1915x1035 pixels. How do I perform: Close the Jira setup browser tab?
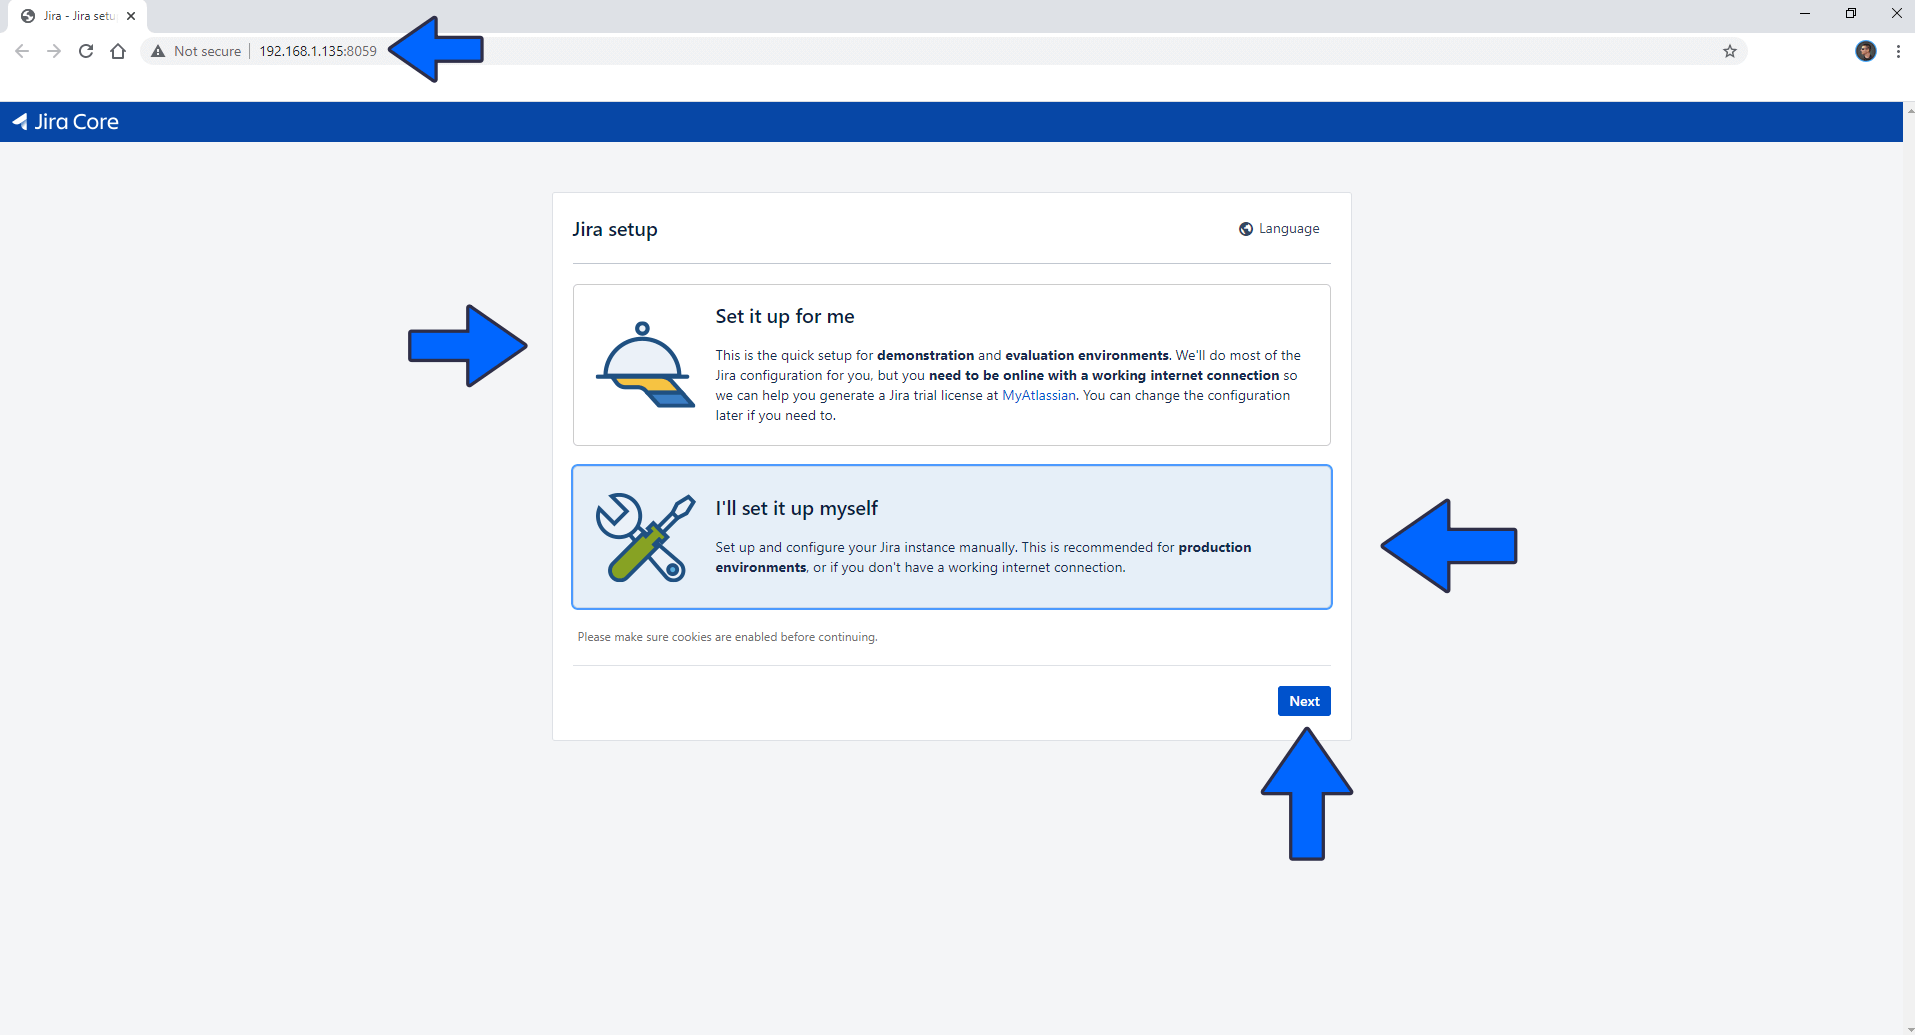(131, 16)
